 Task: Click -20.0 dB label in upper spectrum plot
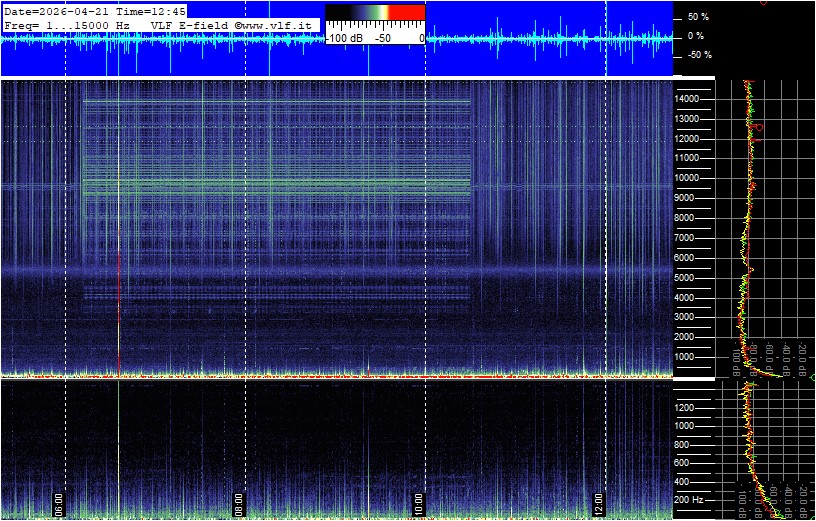tap(802, 357)
